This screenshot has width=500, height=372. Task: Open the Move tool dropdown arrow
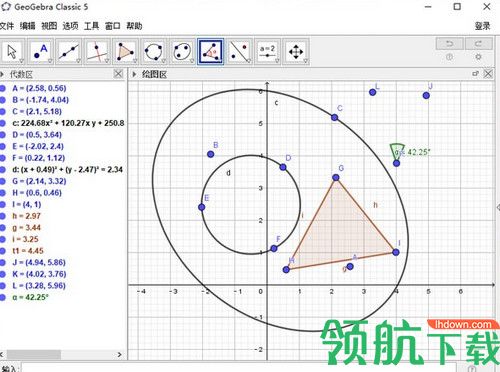click(21, 61)
